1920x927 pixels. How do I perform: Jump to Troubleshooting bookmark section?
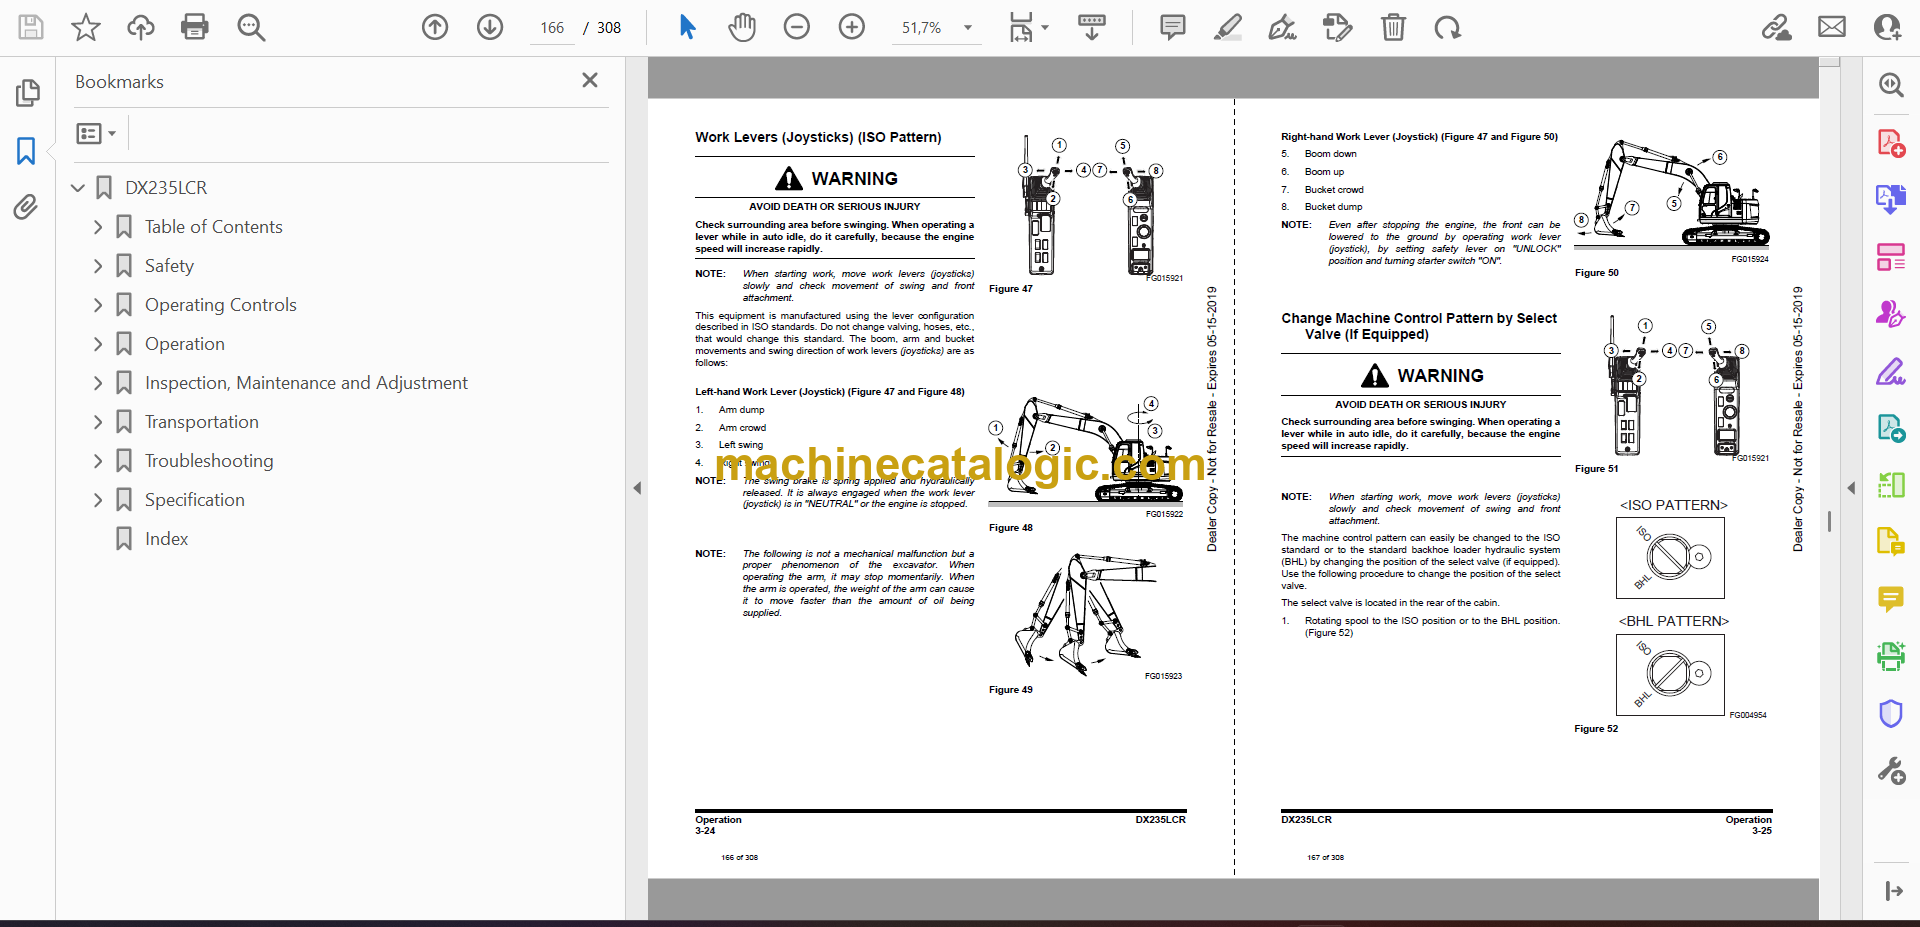tap(209, 461)
